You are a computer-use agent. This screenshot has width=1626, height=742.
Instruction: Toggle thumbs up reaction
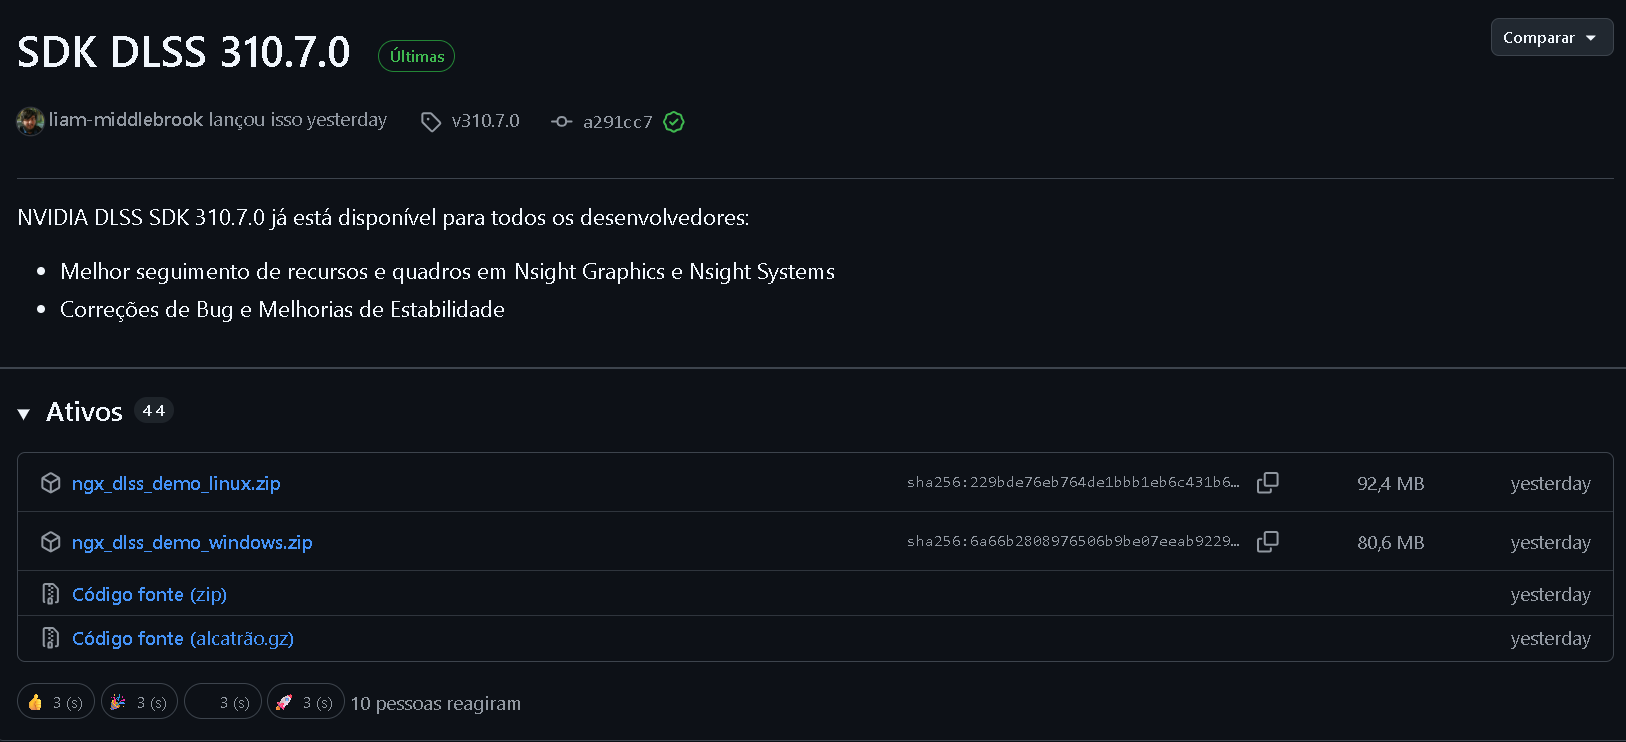tap(56, 702)
